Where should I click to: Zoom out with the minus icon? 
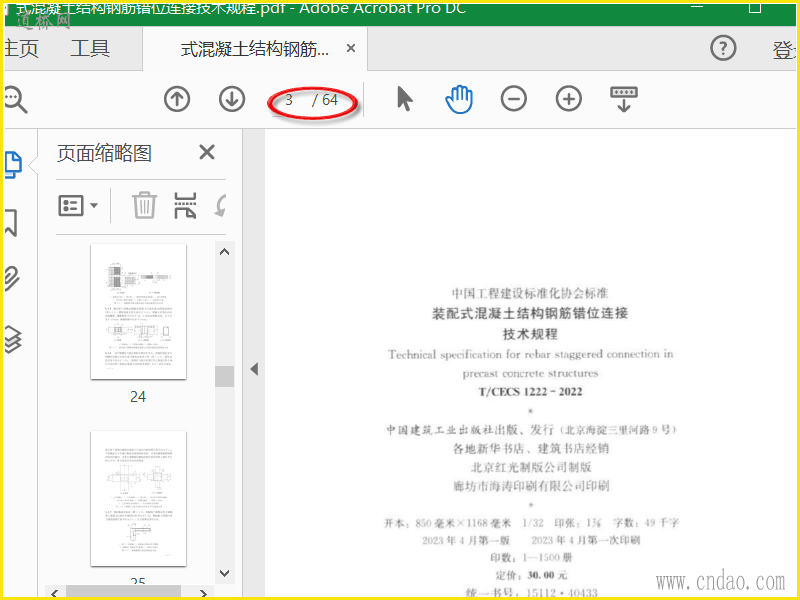[514, 99]
